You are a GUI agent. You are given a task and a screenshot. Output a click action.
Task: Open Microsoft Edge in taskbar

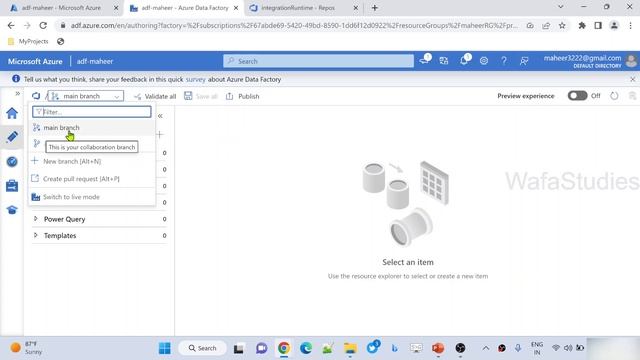(306, 348)
